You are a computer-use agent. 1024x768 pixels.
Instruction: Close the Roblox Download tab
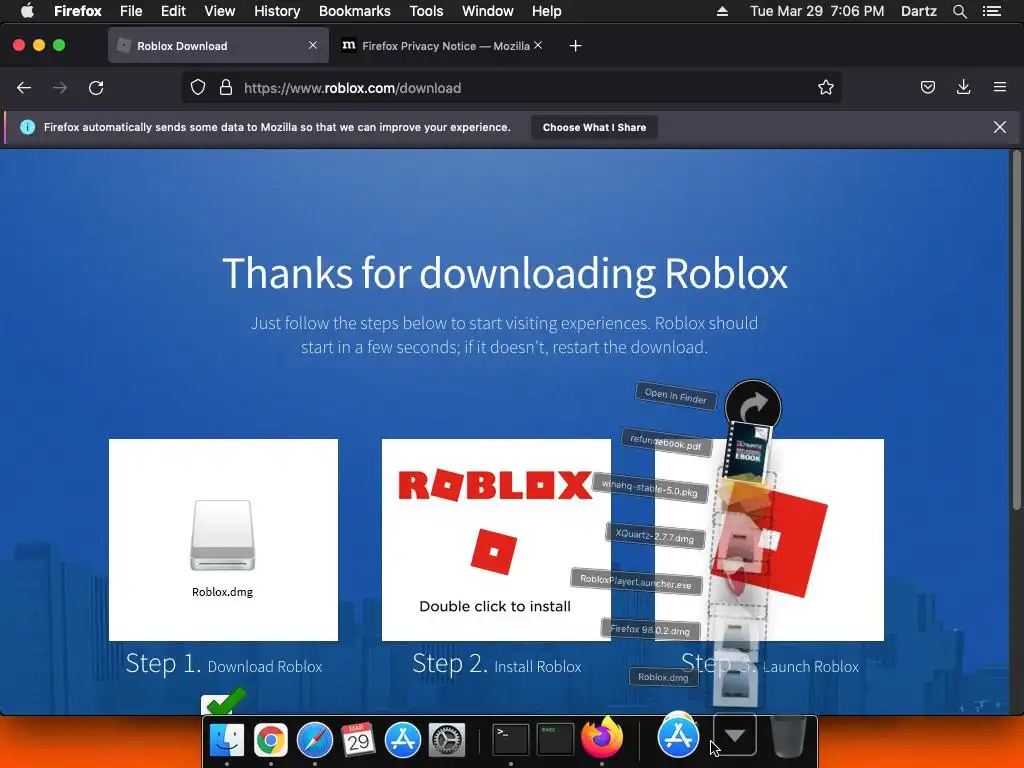click(x=313, y=45)
